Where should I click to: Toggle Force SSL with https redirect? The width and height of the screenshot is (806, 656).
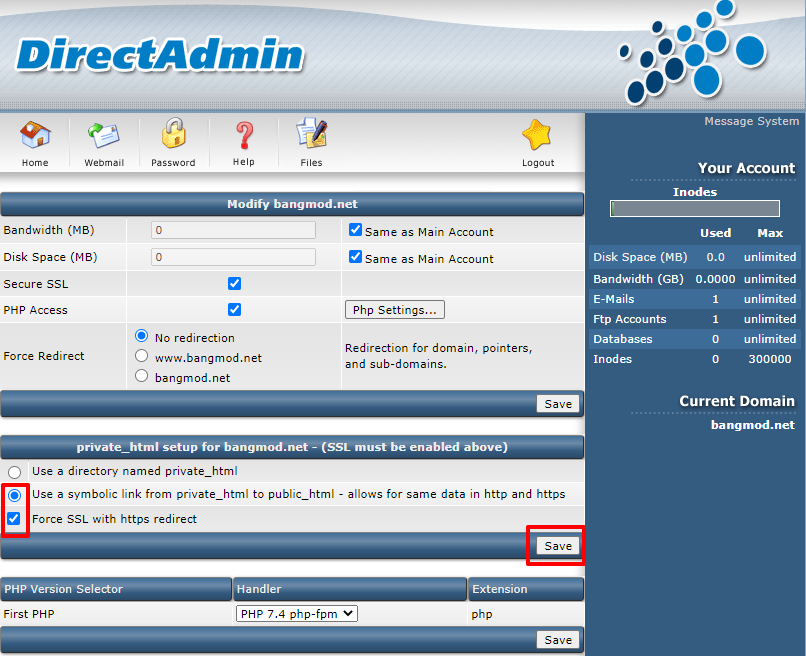(14, 518)
